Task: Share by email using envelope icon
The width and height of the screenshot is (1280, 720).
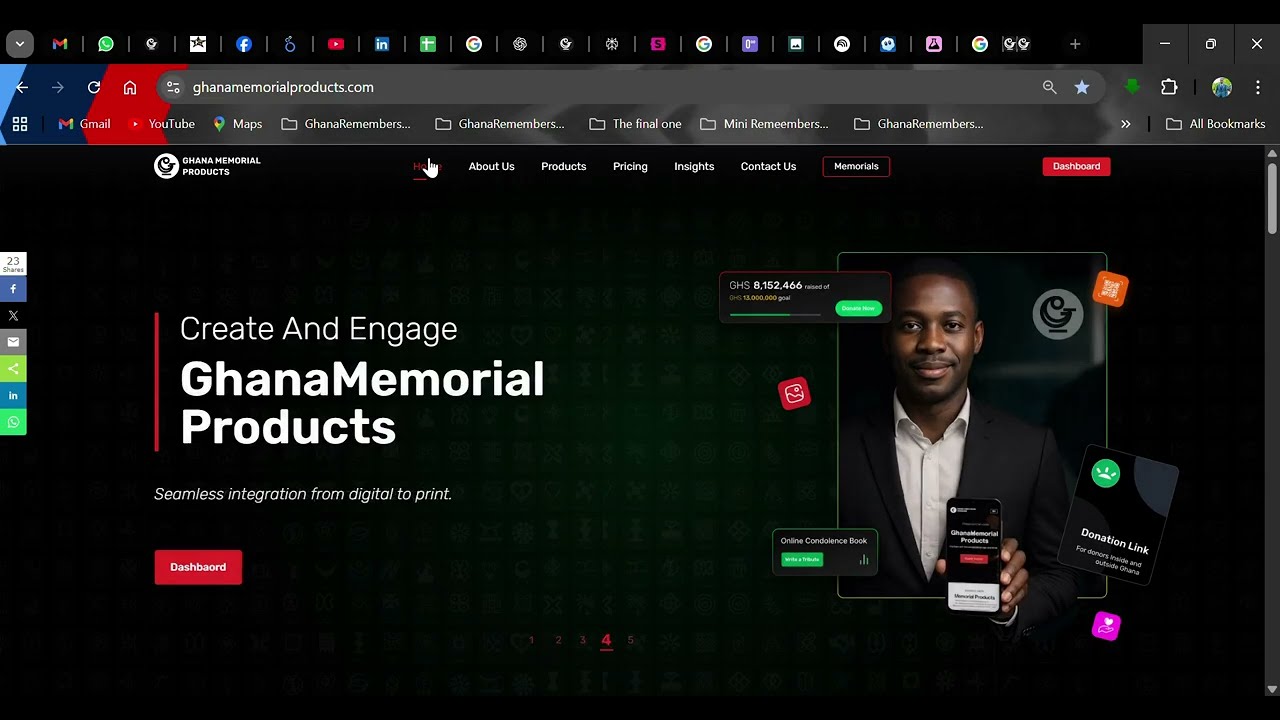Action: (x=13, y=342)
